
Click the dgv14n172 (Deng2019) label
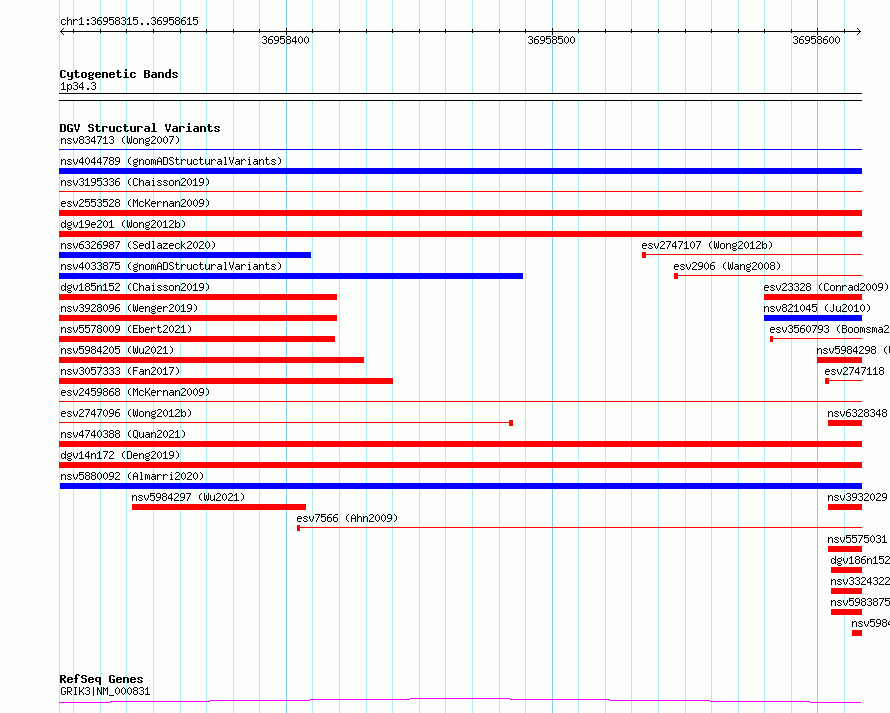pos(120,455)
